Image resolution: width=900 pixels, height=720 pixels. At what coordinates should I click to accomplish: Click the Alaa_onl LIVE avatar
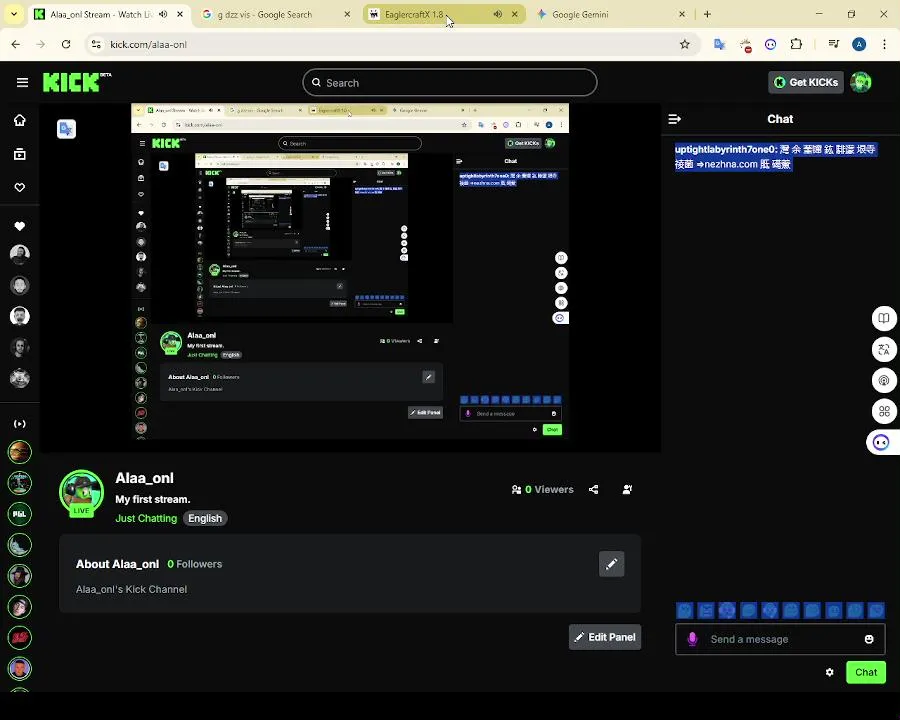tap(82, 493)
